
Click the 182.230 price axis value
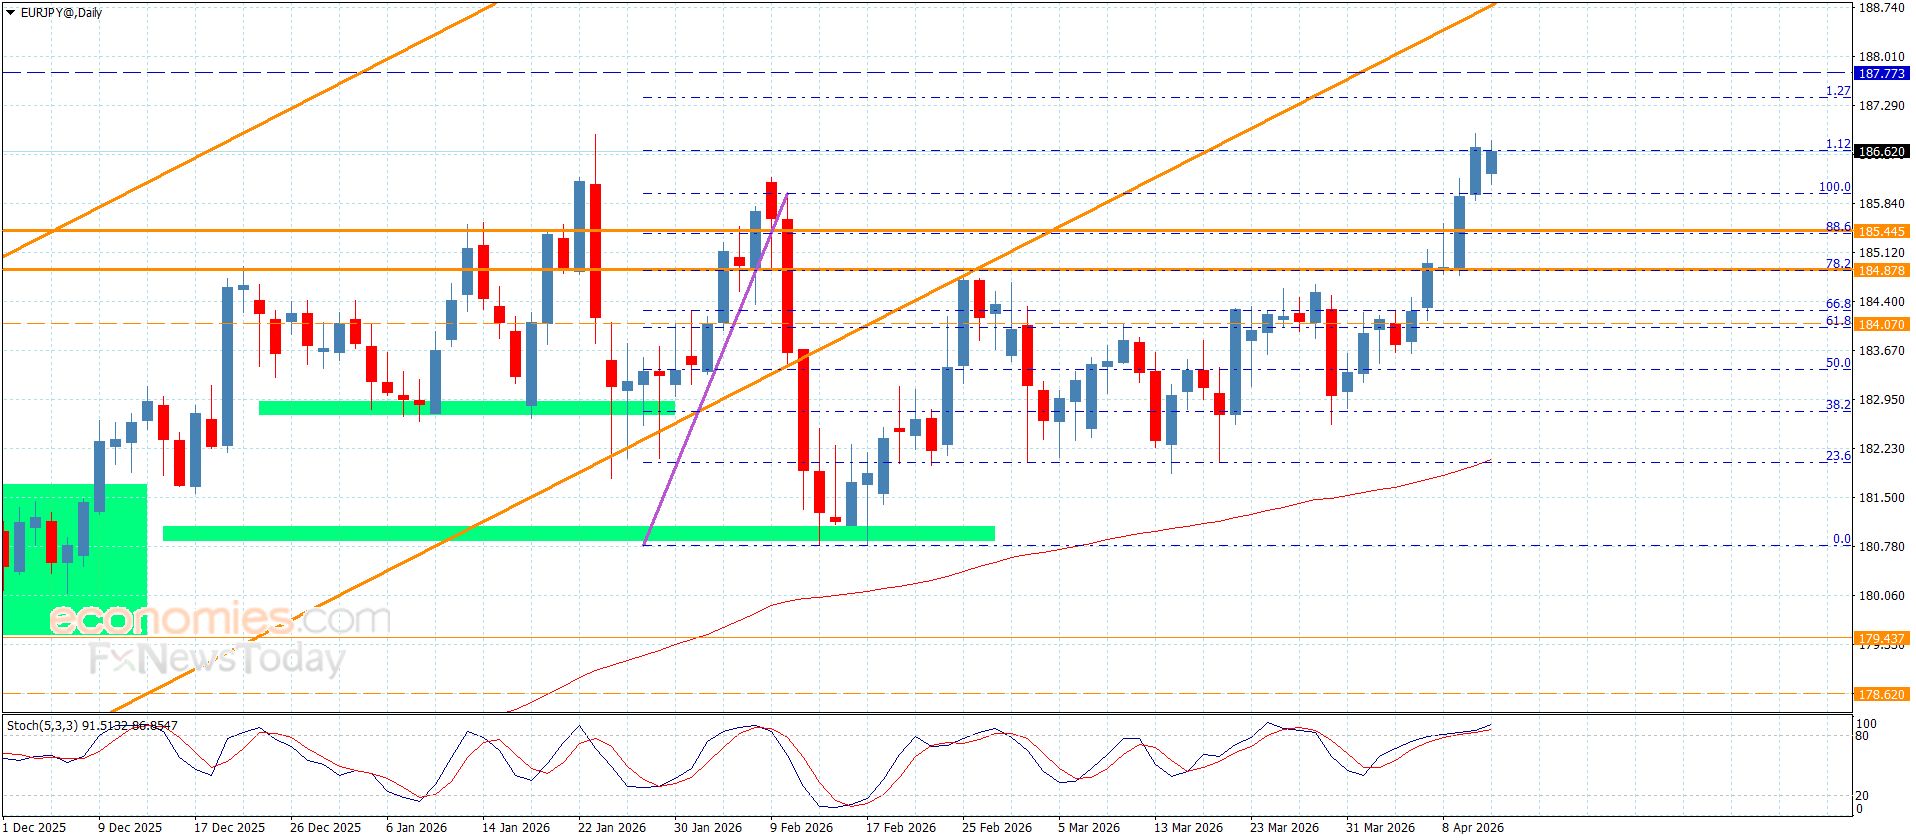[x=1881, y=449]
